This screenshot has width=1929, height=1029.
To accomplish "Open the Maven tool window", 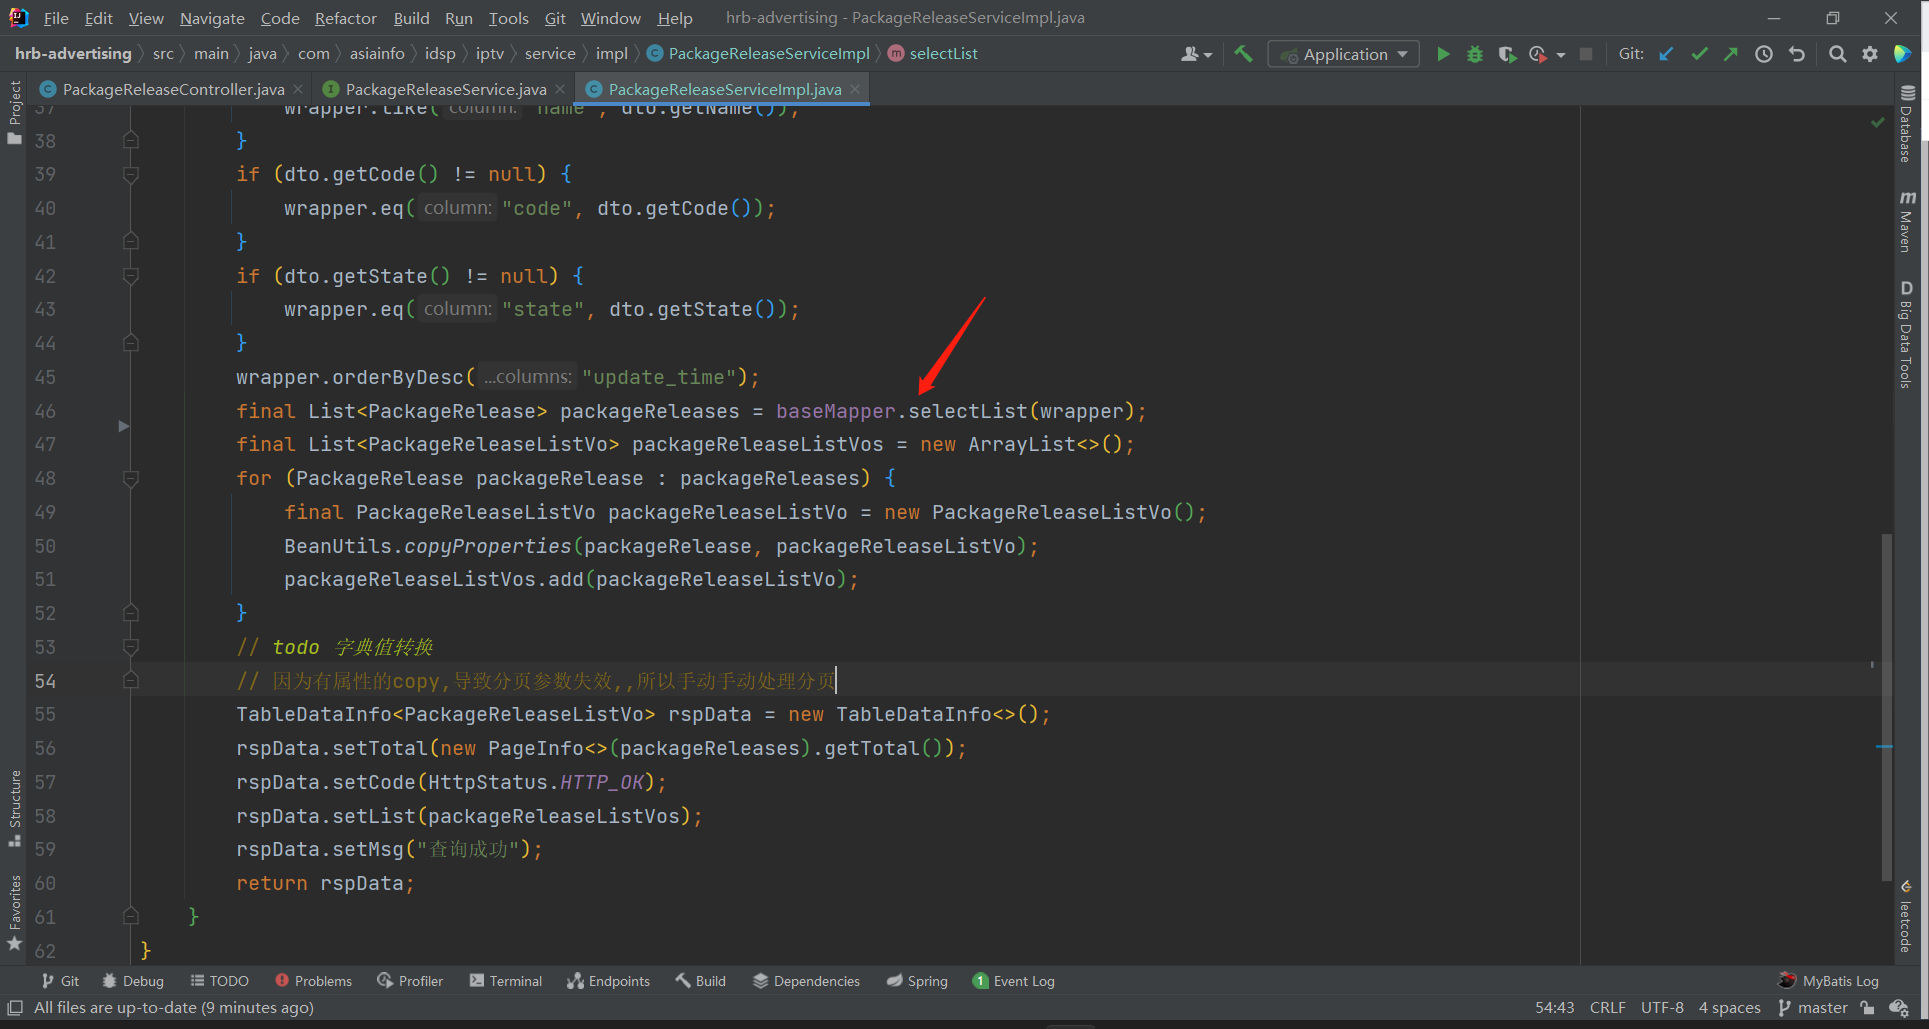I will click(x=1907, y=221).
